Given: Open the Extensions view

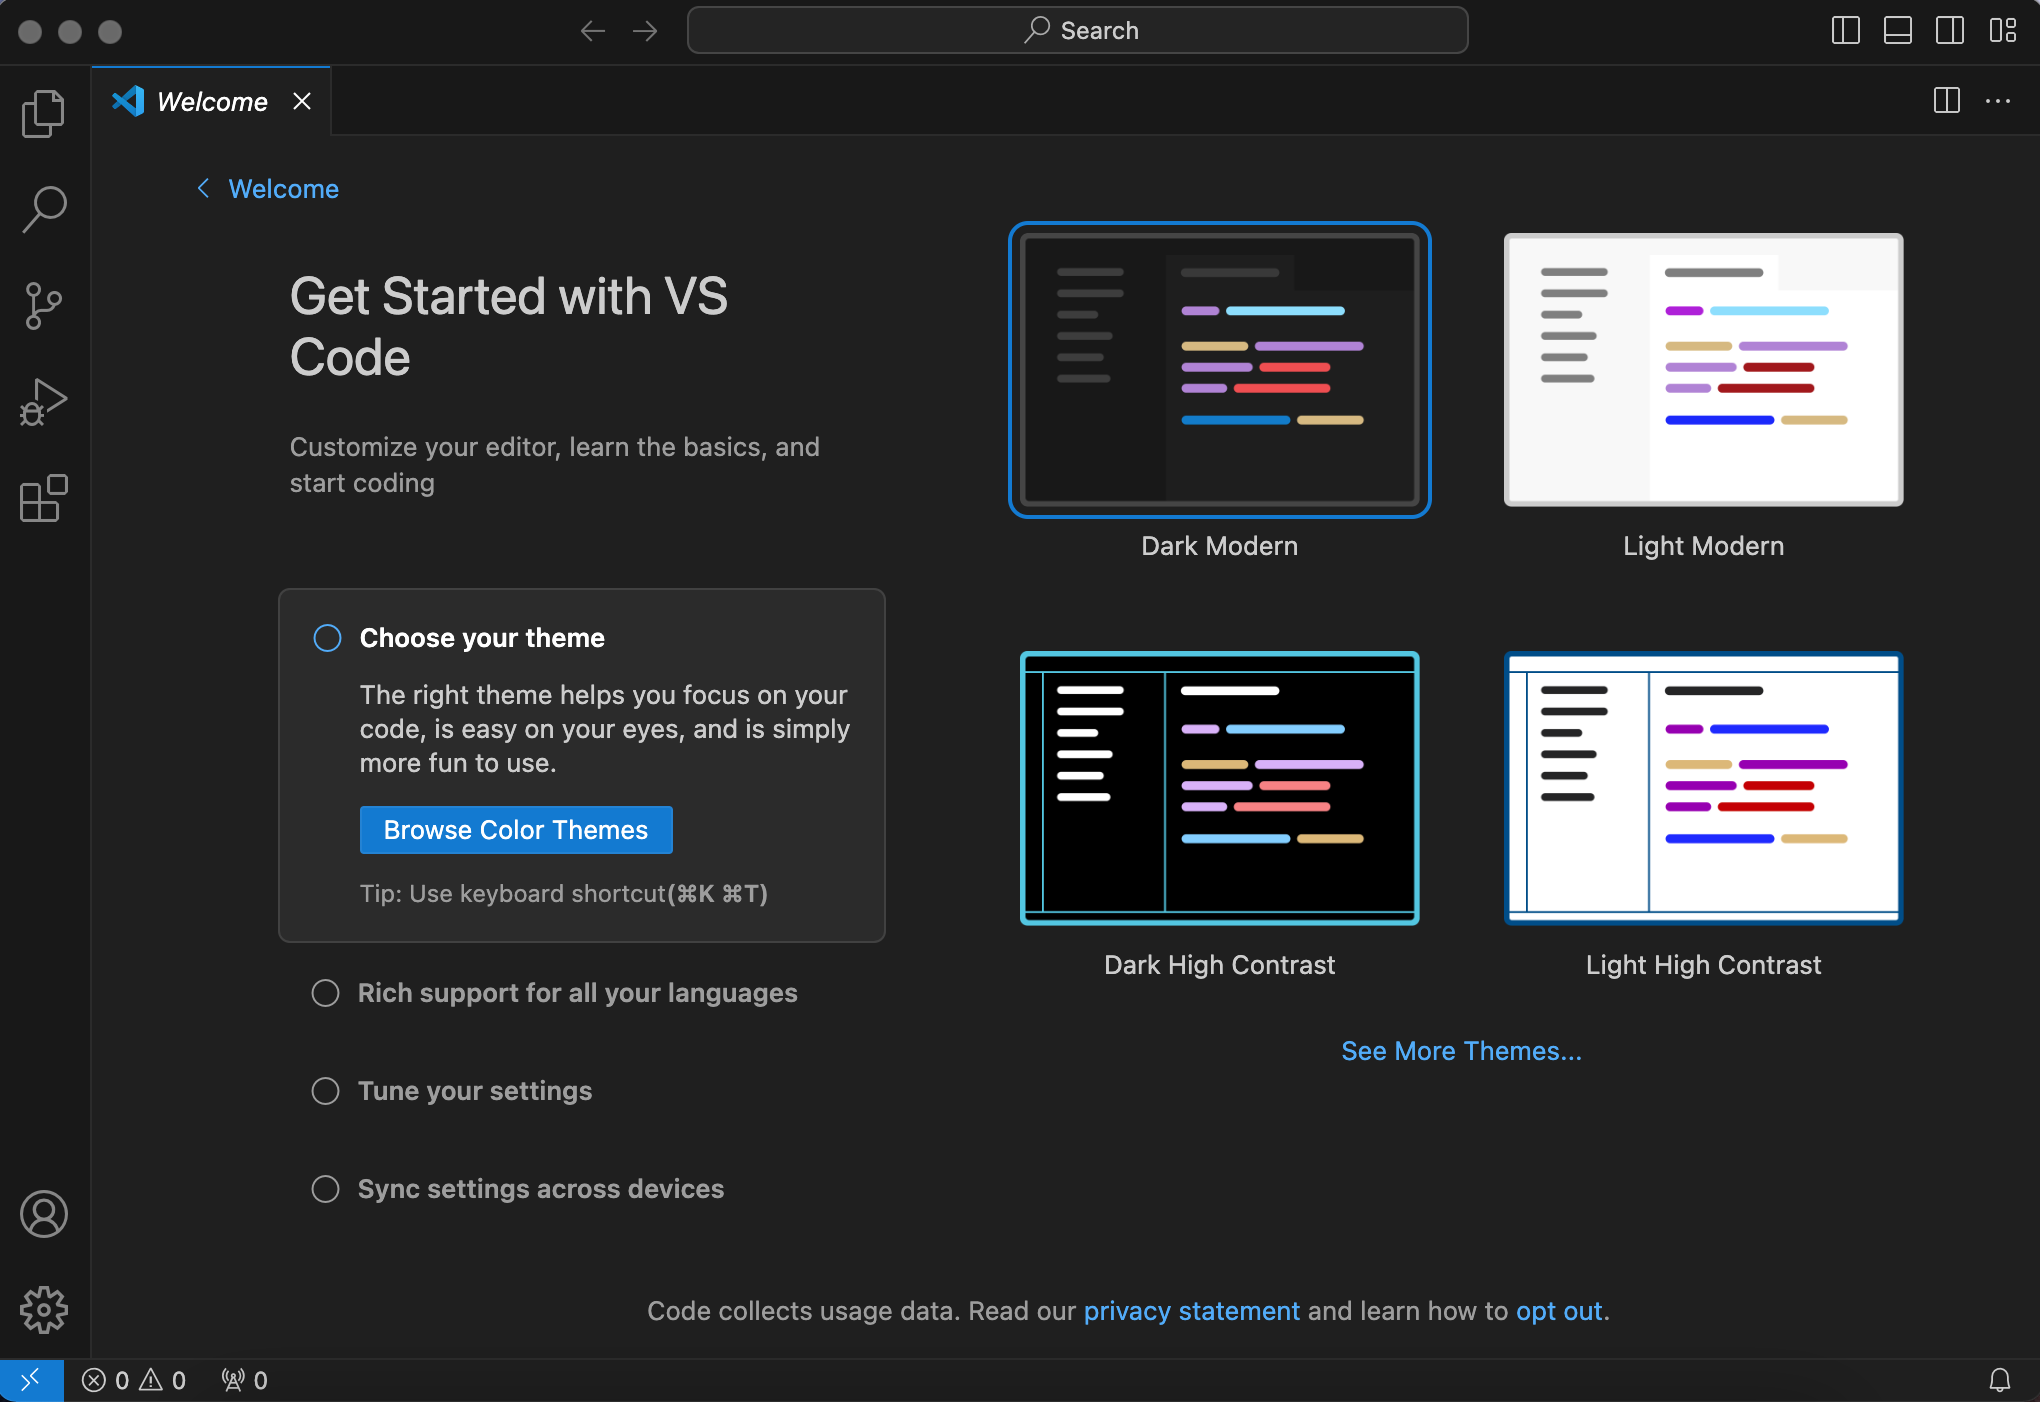Looking at the screenshot, I should point(43,498).
